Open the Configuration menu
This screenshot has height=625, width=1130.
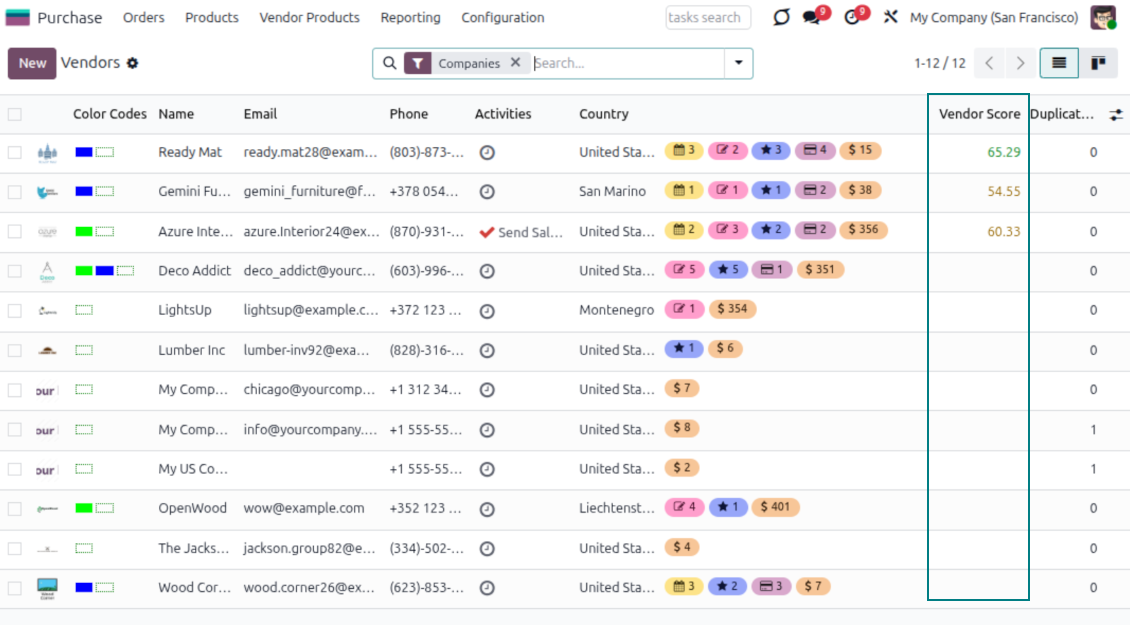click(502, 18)
